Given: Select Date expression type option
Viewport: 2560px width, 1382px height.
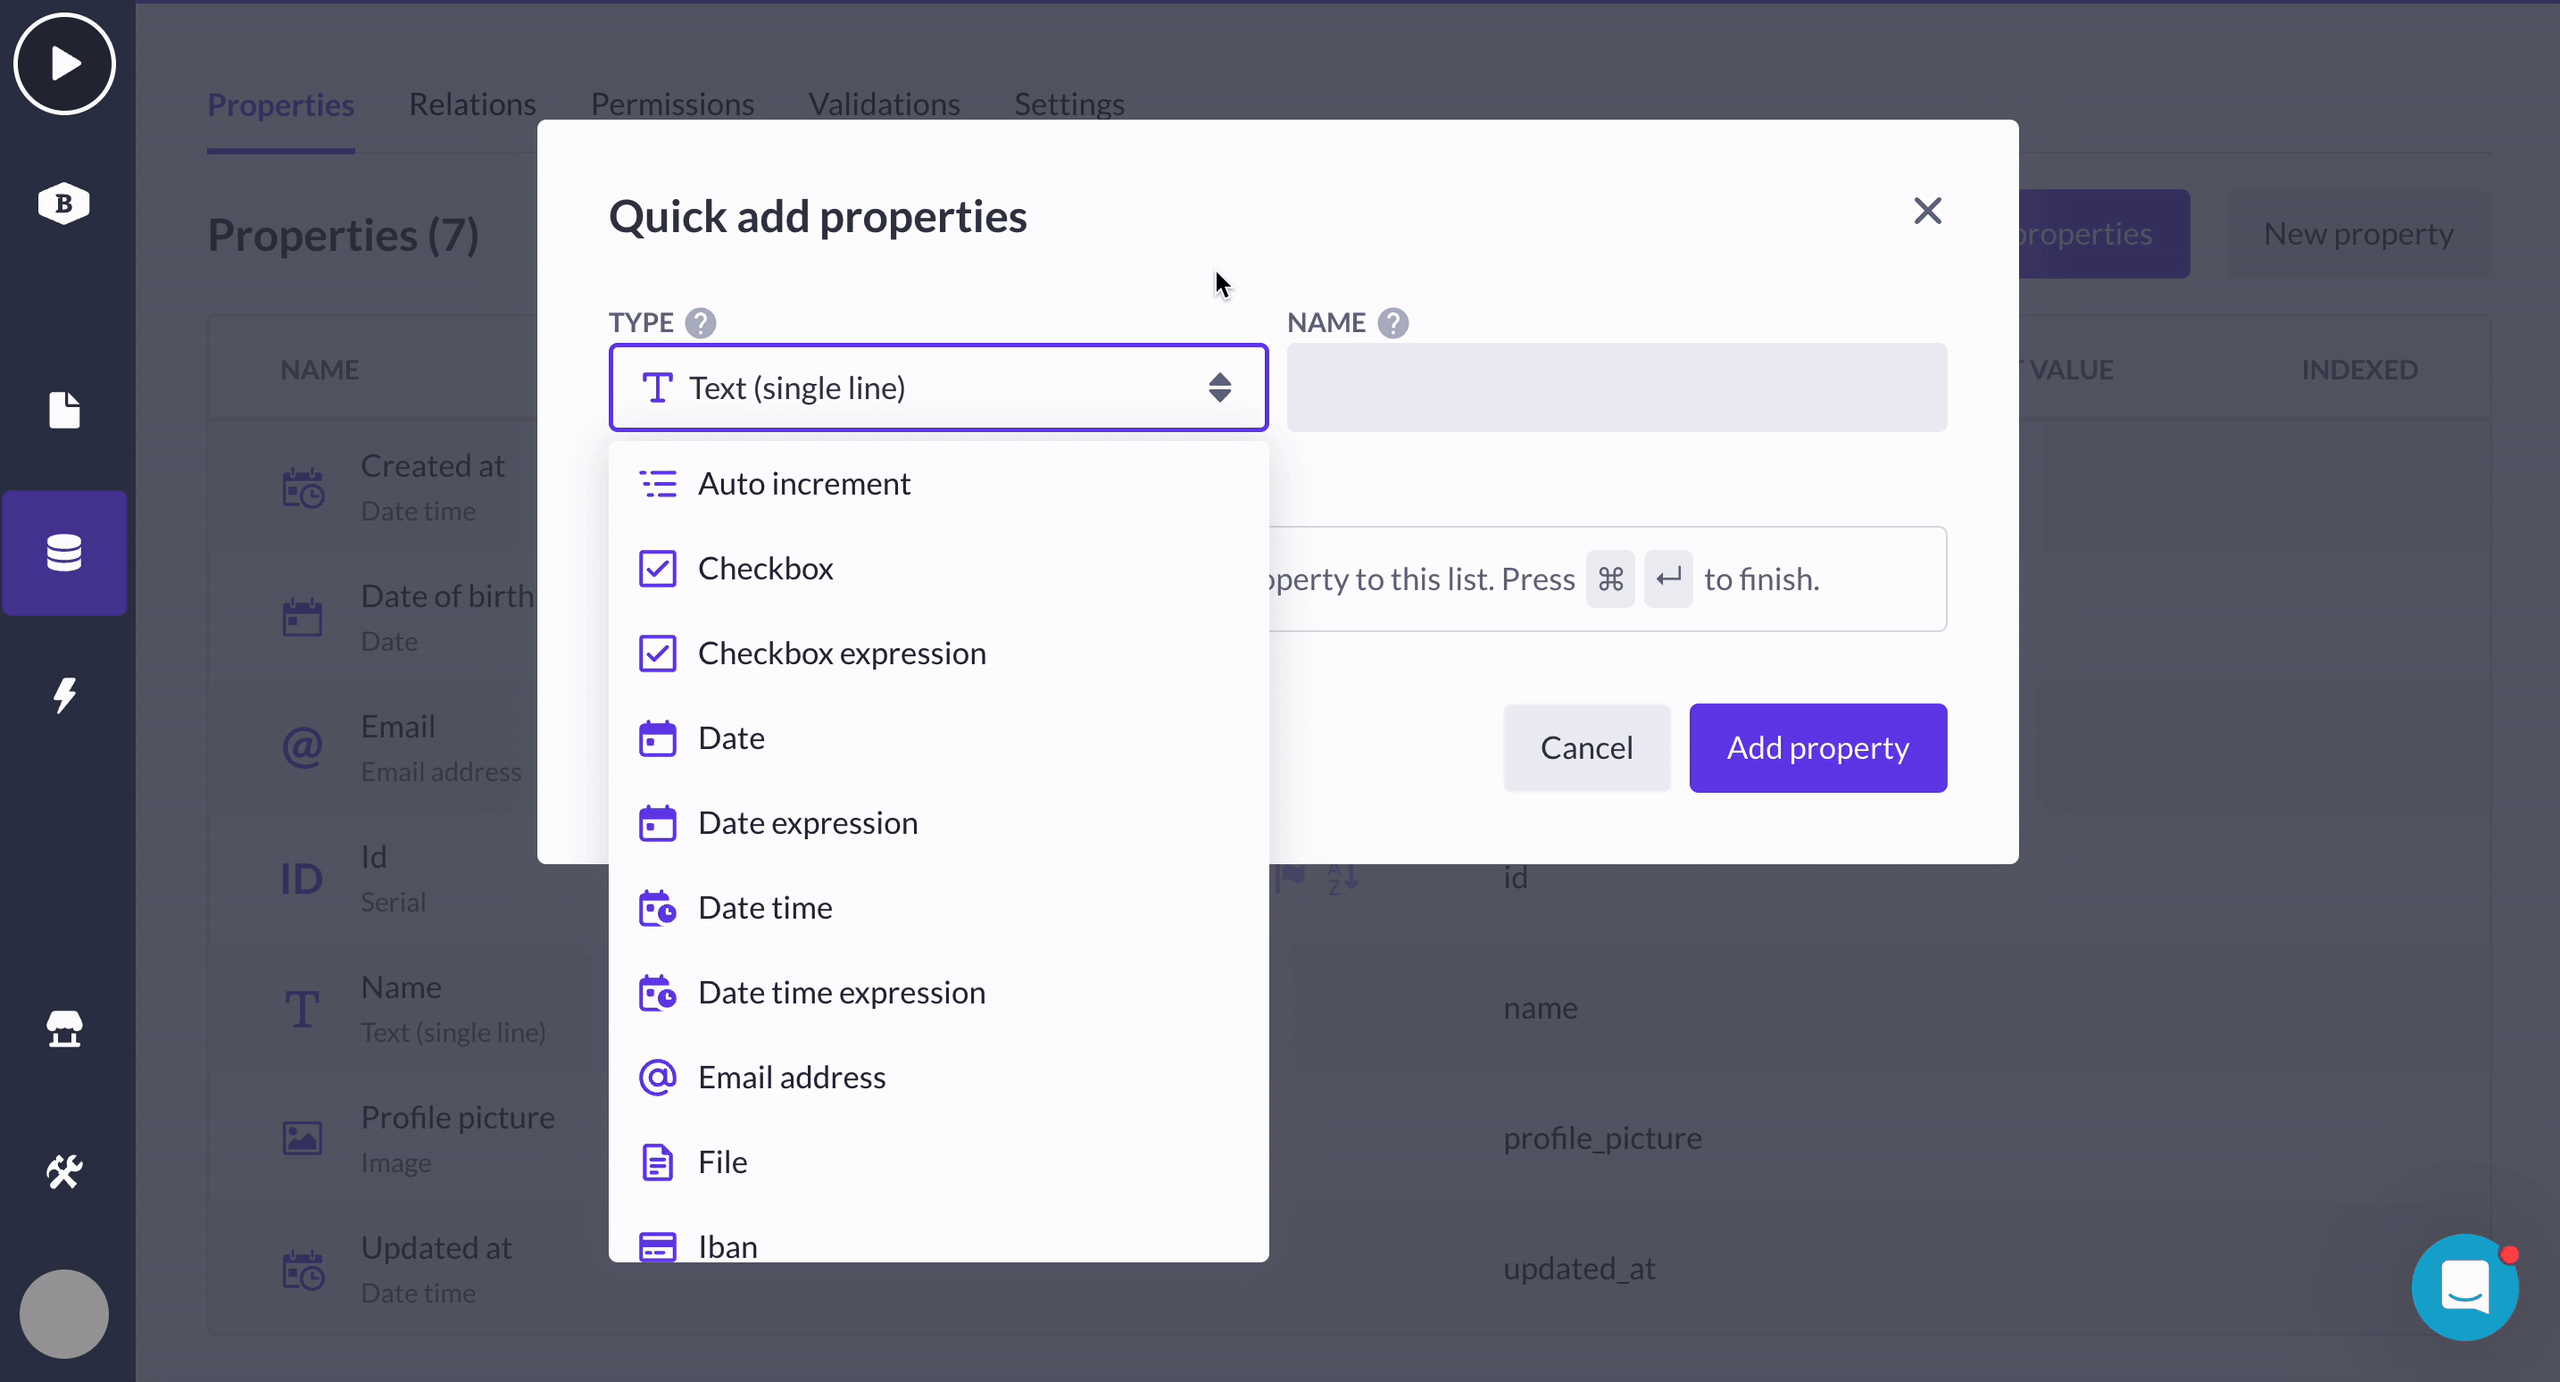Looking at the screenshot, I should point(938,824).
